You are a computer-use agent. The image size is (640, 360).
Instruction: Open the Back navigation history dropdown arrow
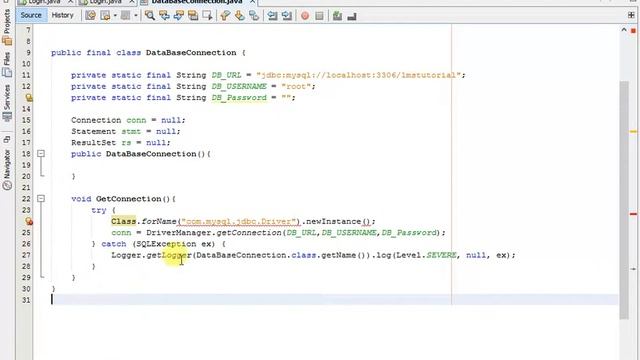point(115,16)
